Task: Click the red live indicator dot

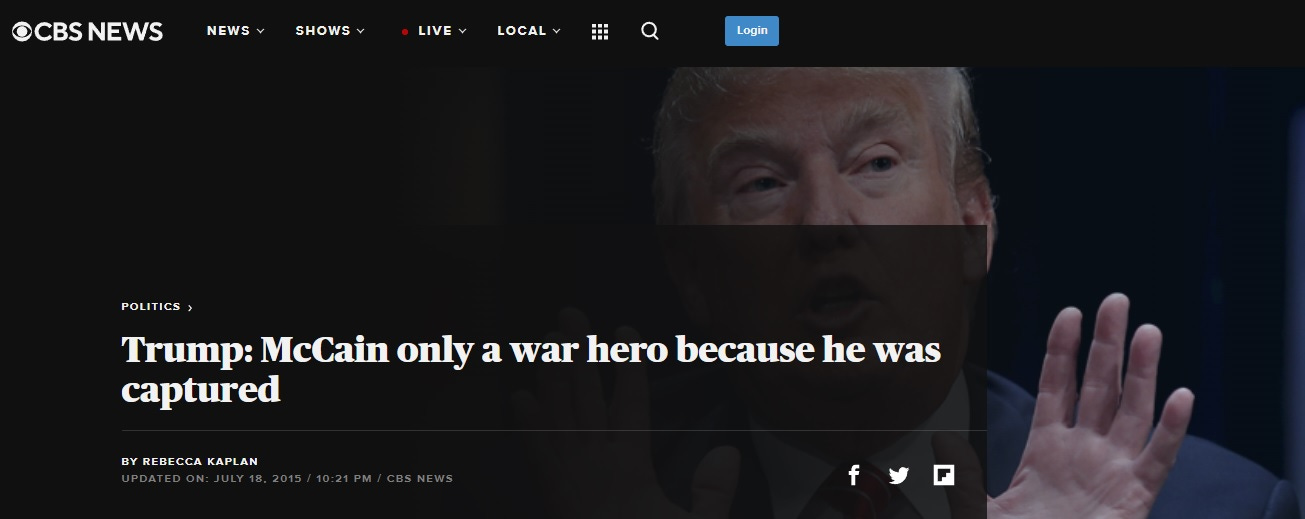Action: 405,32
